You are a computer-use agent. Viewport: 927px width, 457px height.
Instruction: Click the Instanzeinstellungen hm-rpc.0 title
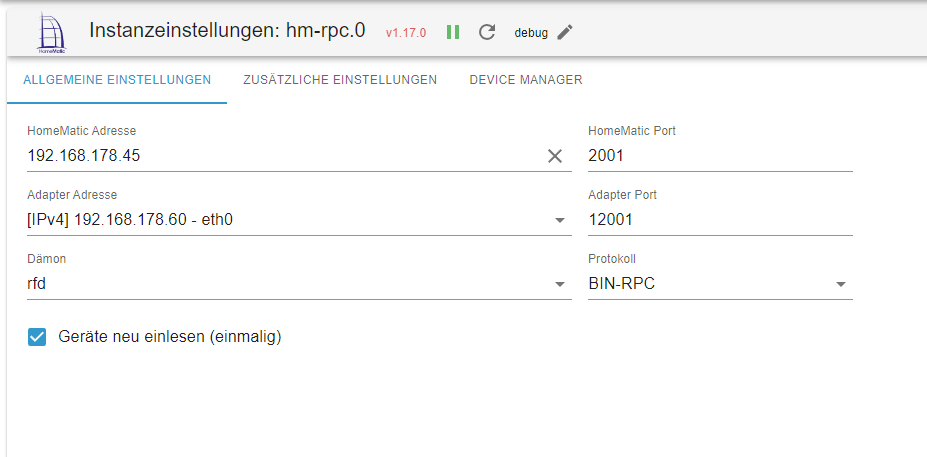(227, 31)
